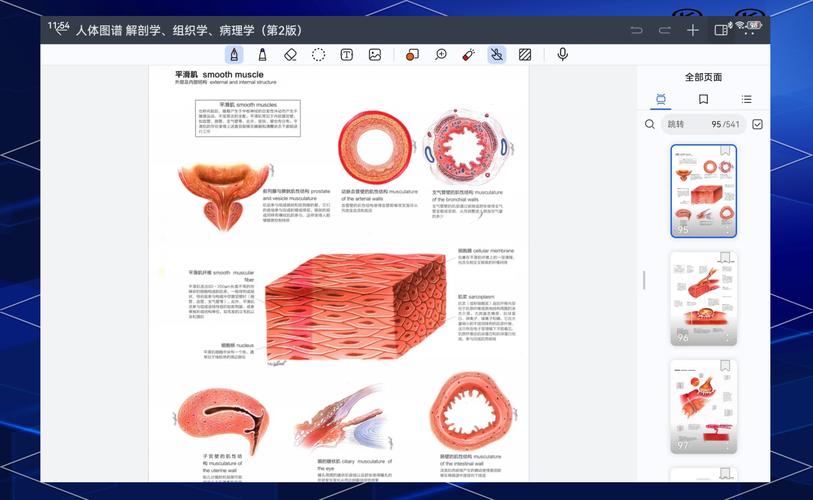
Task: Activate the lasso selection tool
Action: click(x=318, y=55)
